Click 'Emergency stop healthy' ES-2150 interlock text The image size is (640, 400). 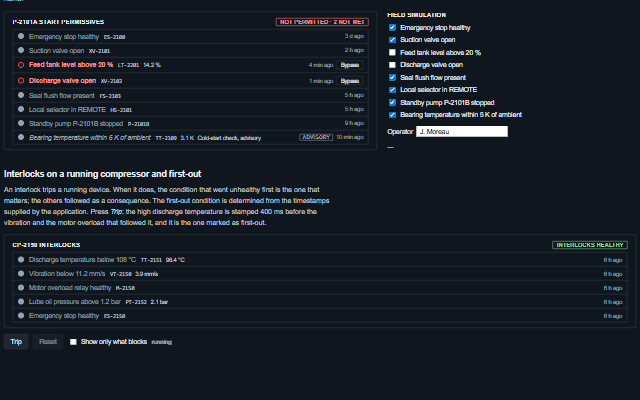click(x=64, y=316)
